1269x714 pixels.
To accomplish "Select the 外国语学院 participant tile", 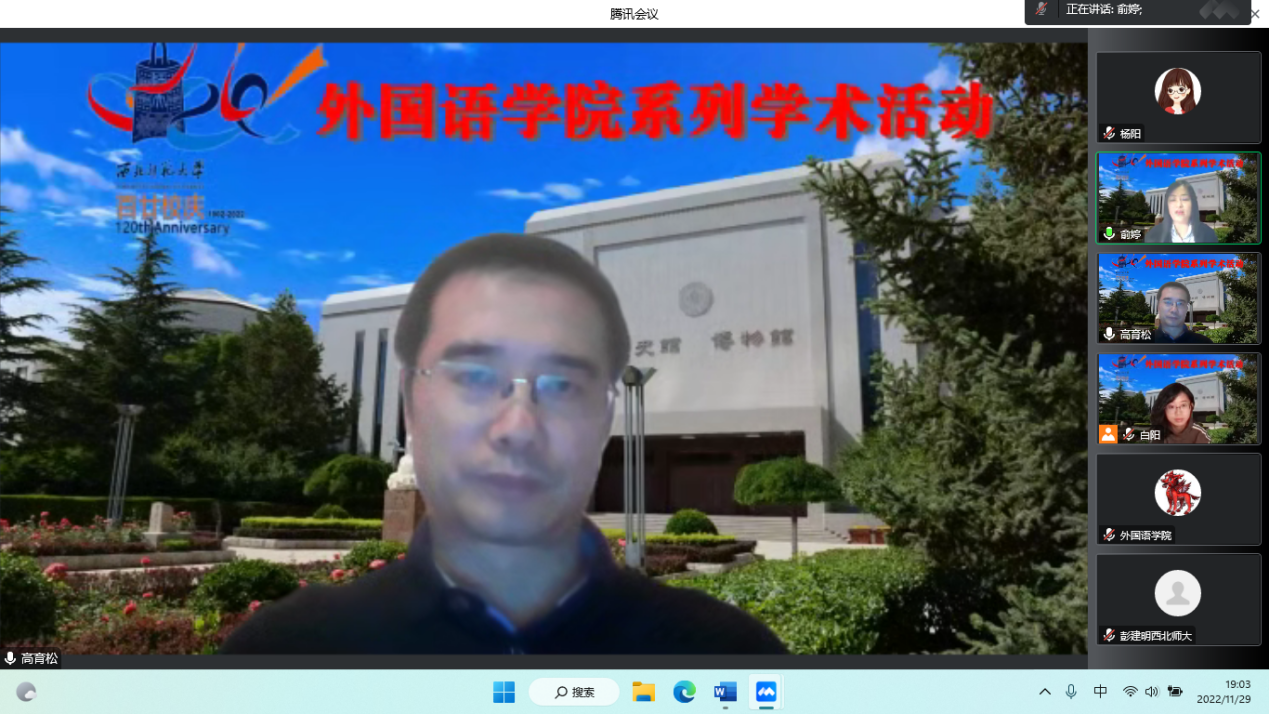I will coord(1178,498).
